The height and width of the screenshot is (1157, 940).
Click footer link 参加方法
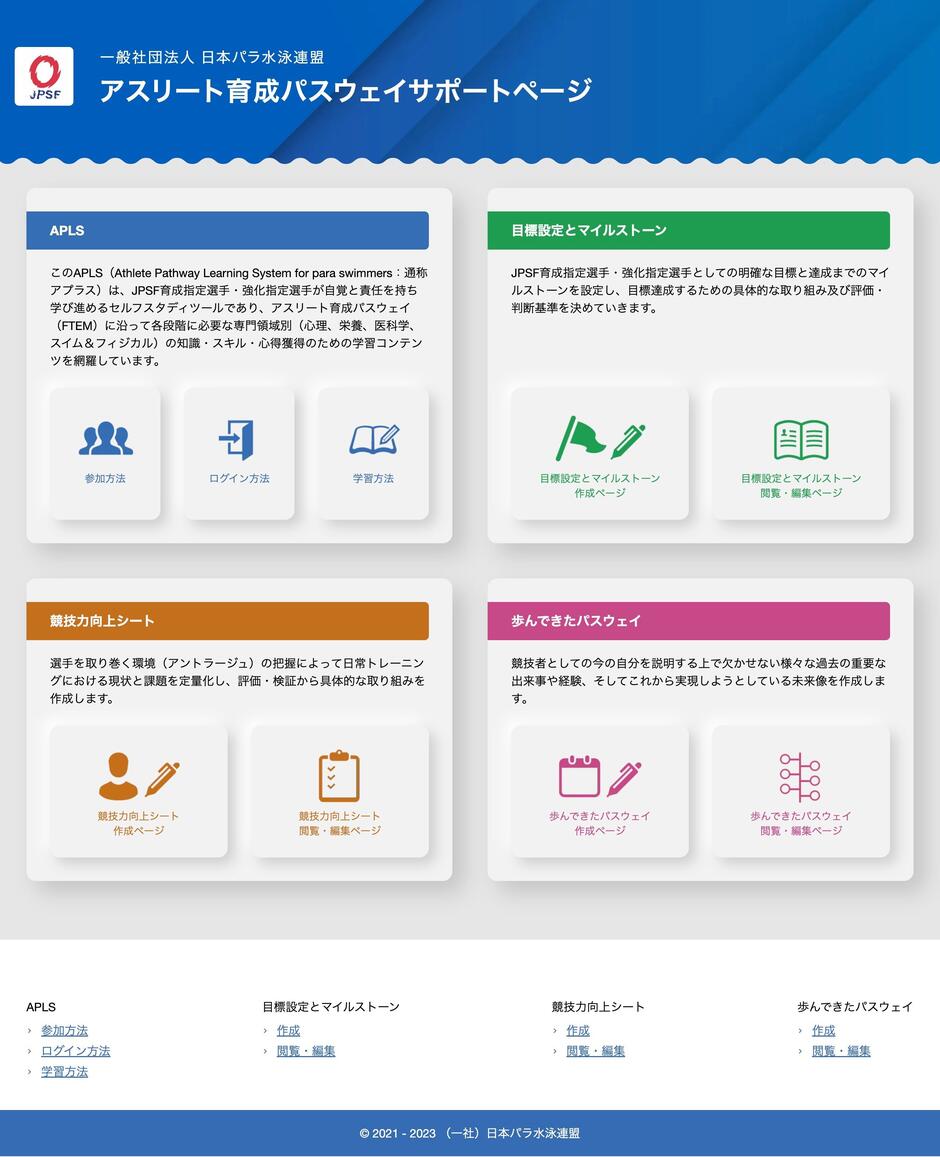(x=64, y=1030)
